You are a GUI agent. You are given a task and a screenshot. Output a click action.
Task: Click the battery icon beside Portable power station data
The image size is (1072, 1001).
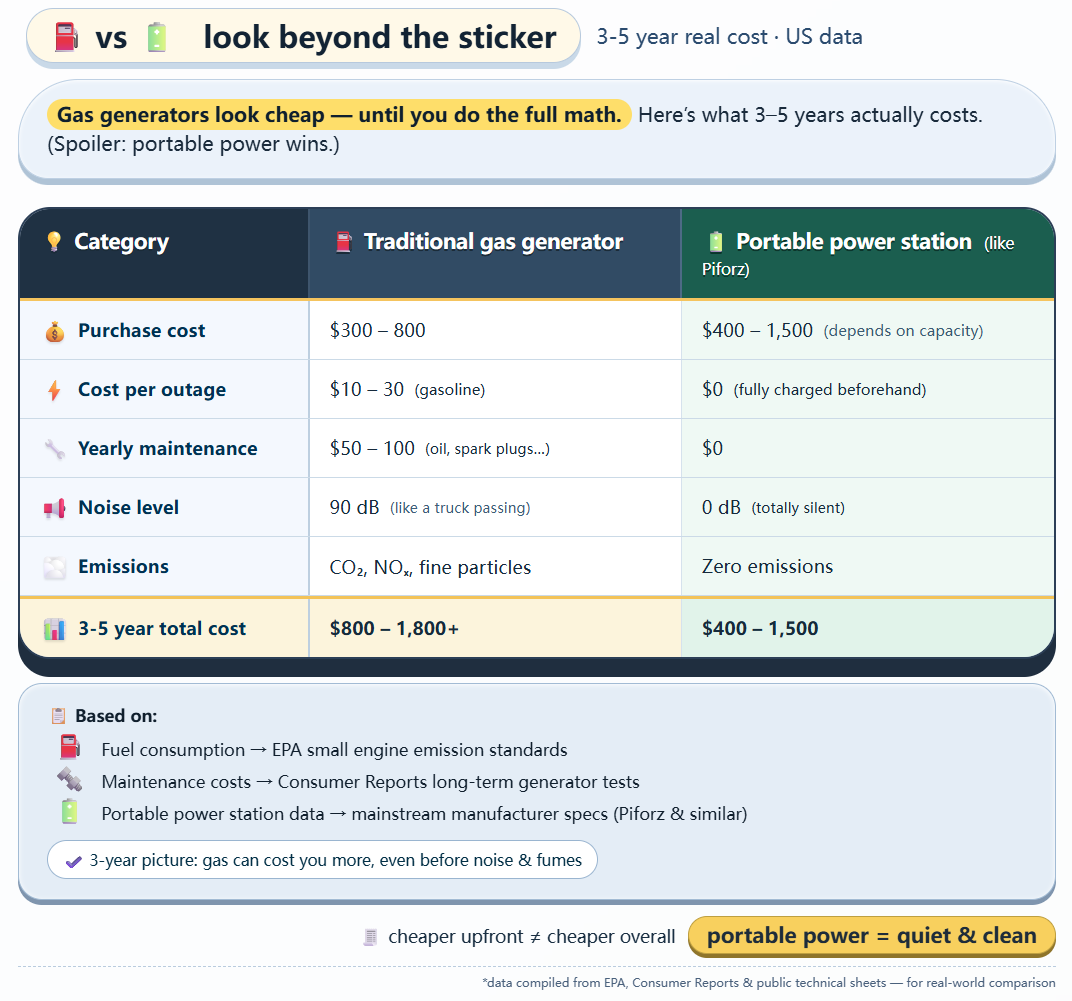click(69, 812)
